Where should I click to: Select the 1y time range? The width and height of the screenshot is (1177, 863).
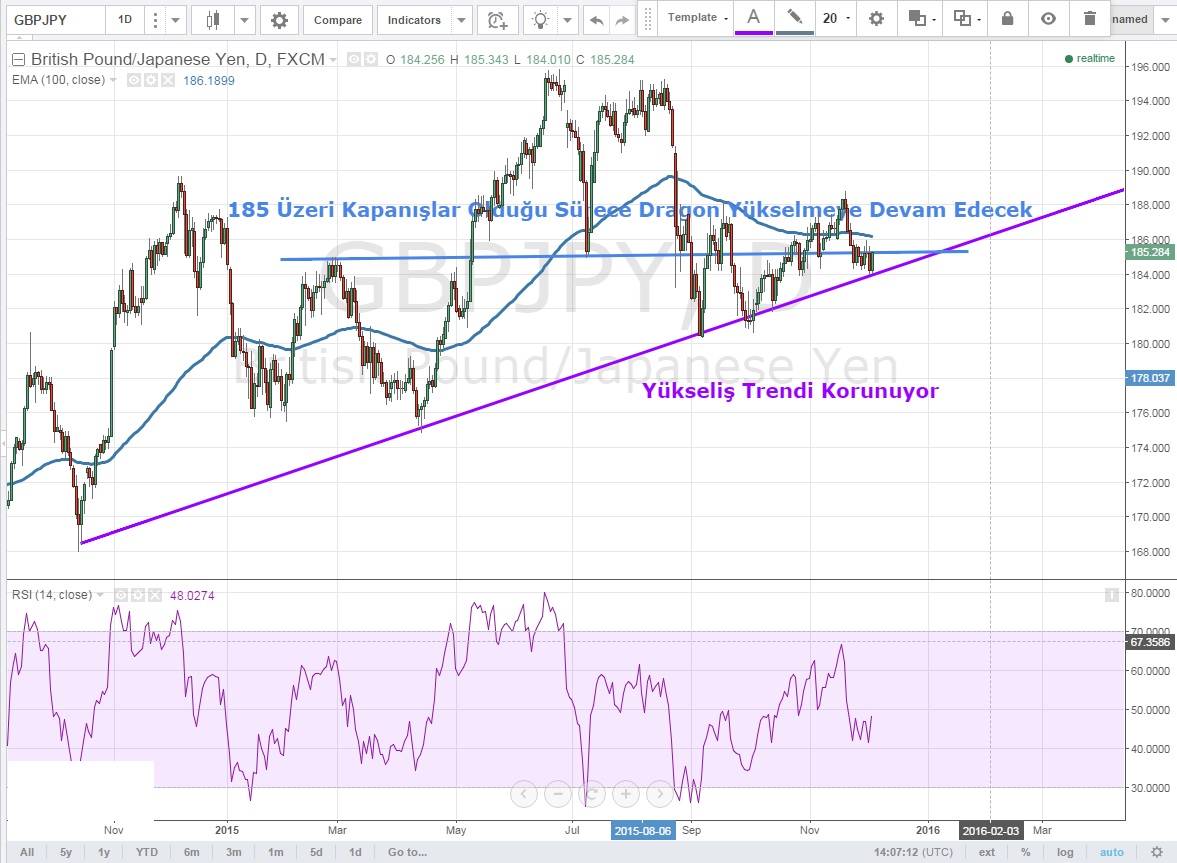point(104,853)
